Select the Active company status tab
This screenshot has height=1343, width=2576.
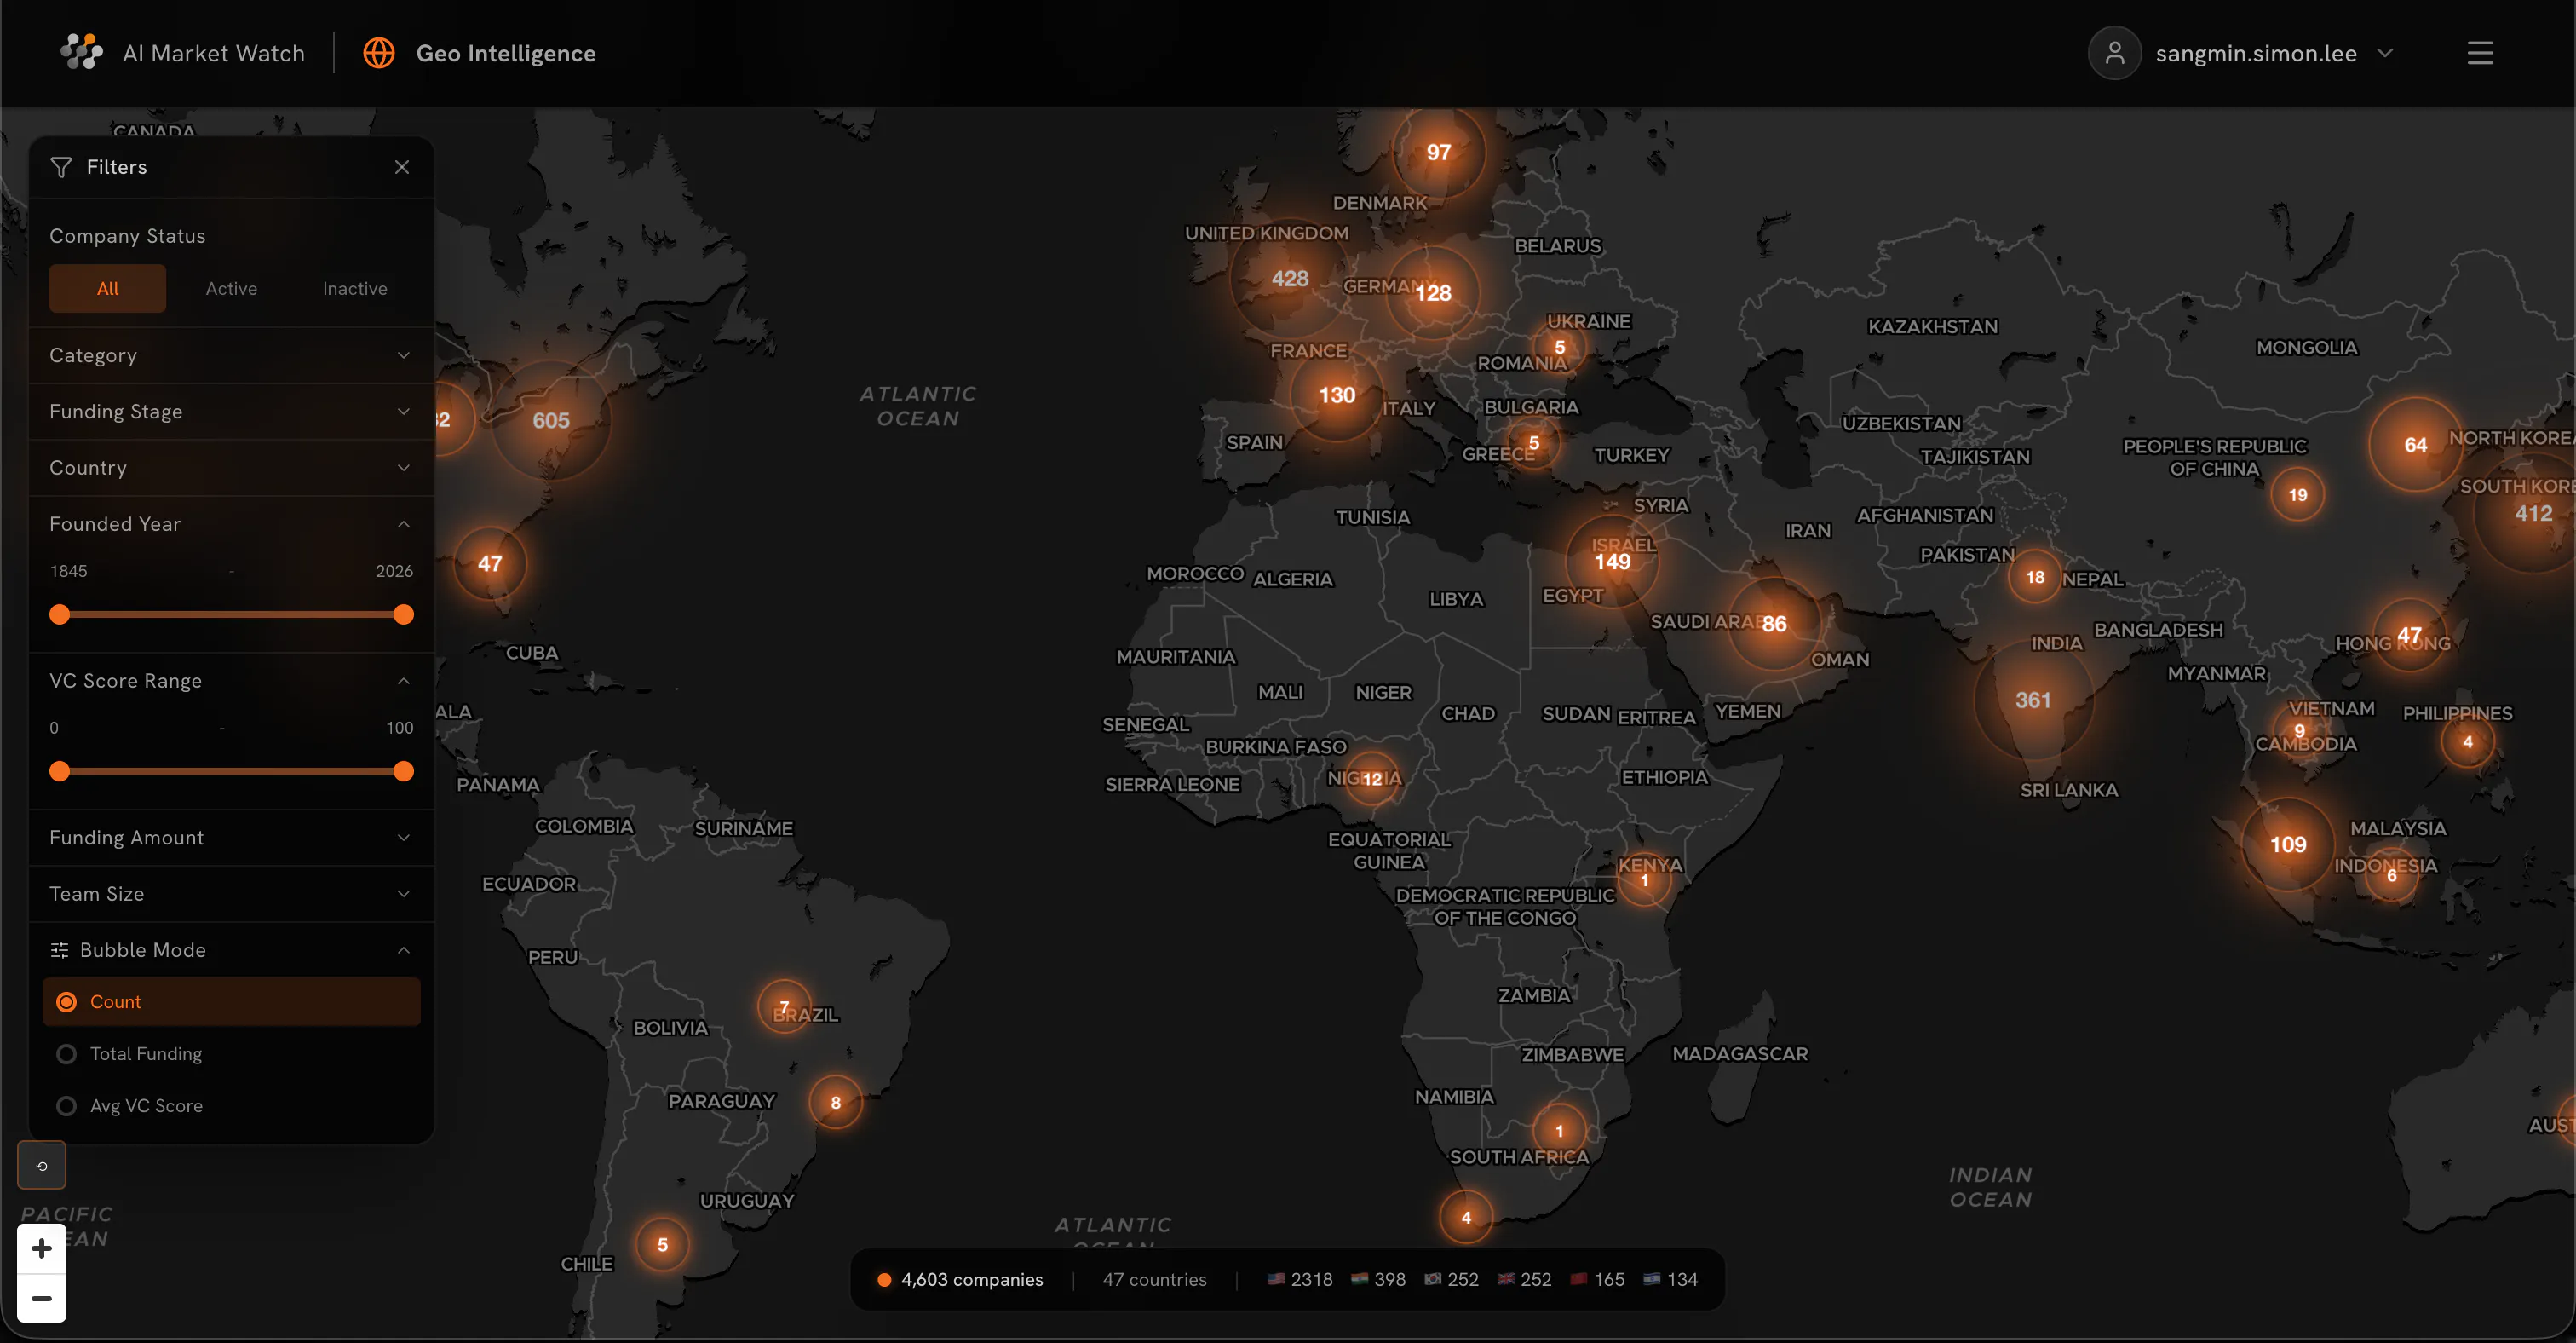(x=231, y=289)
